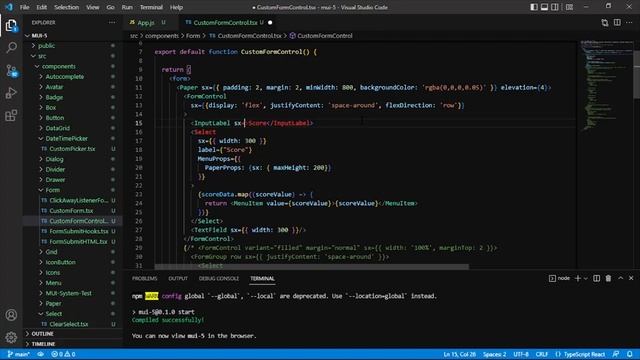The width and height of the screenshot is (640, 360).
Task: Open the Help menu
Action: [176, 7]
